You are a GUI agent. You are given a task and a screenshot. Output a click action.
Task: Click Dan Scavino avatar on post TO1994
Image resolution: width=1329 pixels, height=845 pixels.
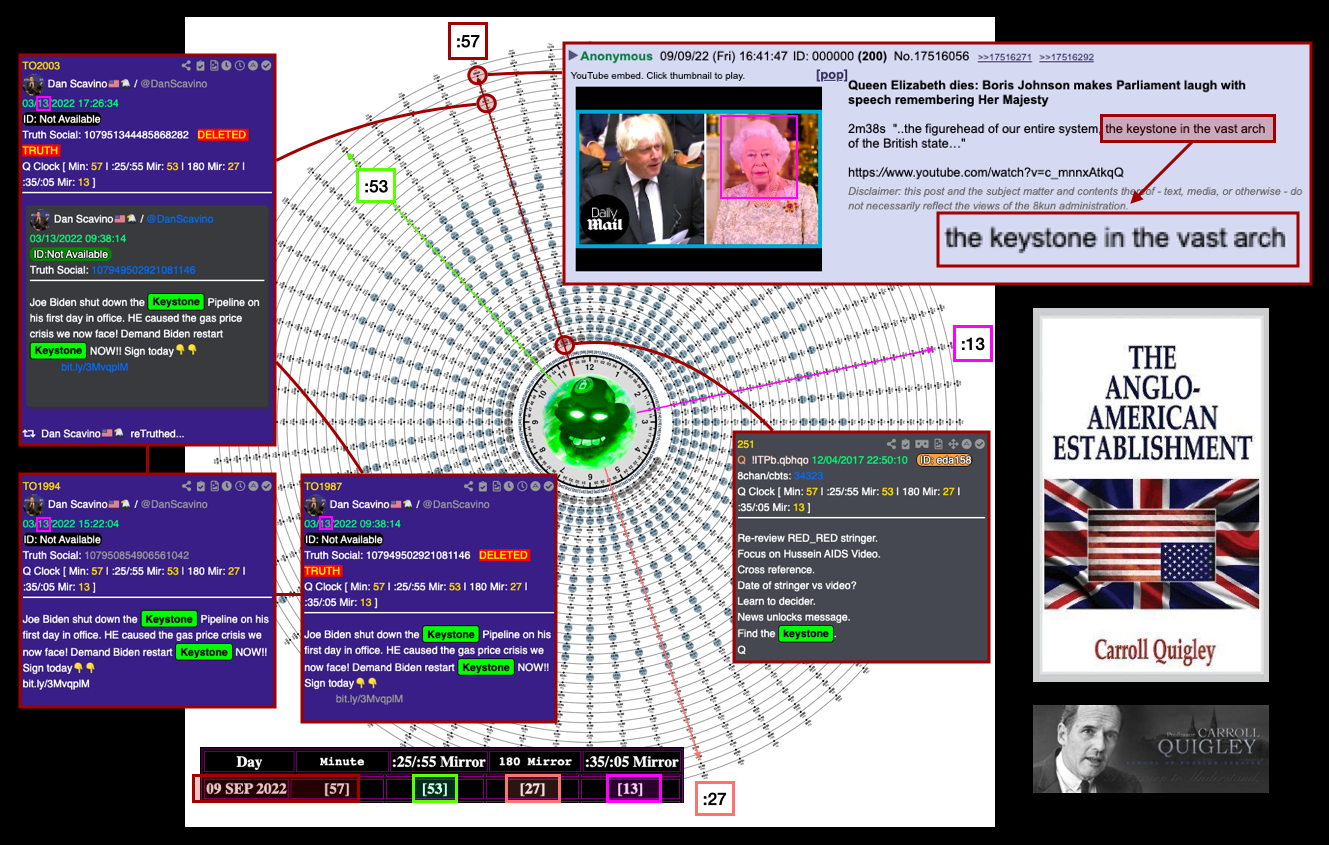coord(33,505)
